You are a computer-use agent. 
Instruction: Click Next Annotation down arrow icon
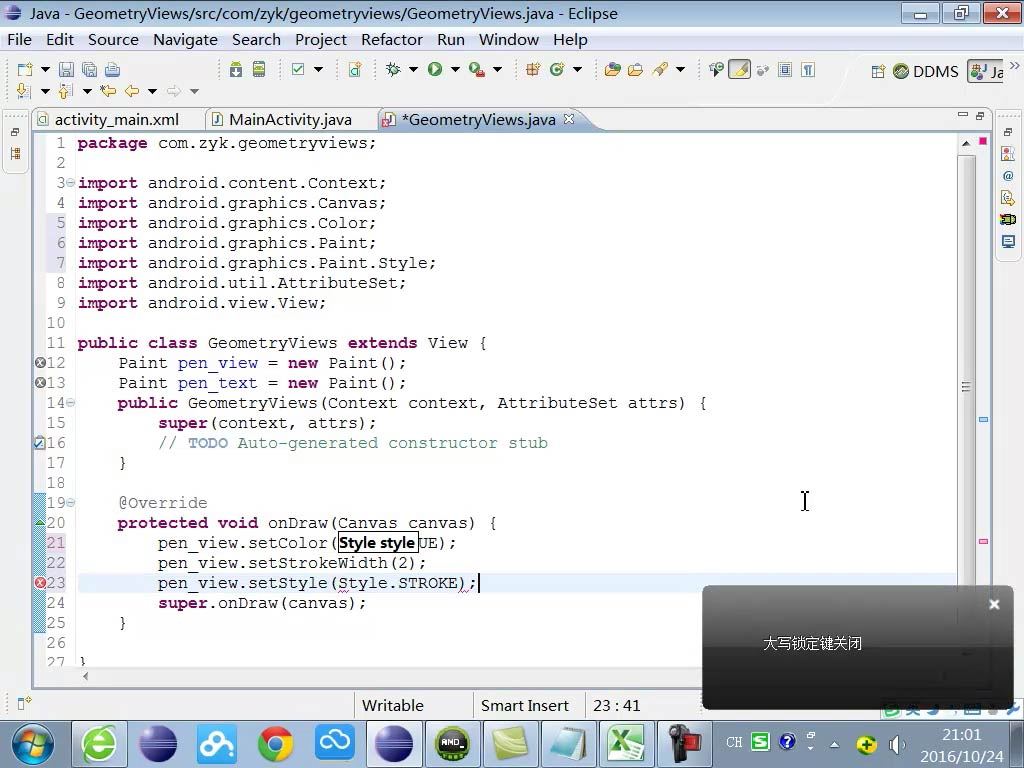click(24, 91)
